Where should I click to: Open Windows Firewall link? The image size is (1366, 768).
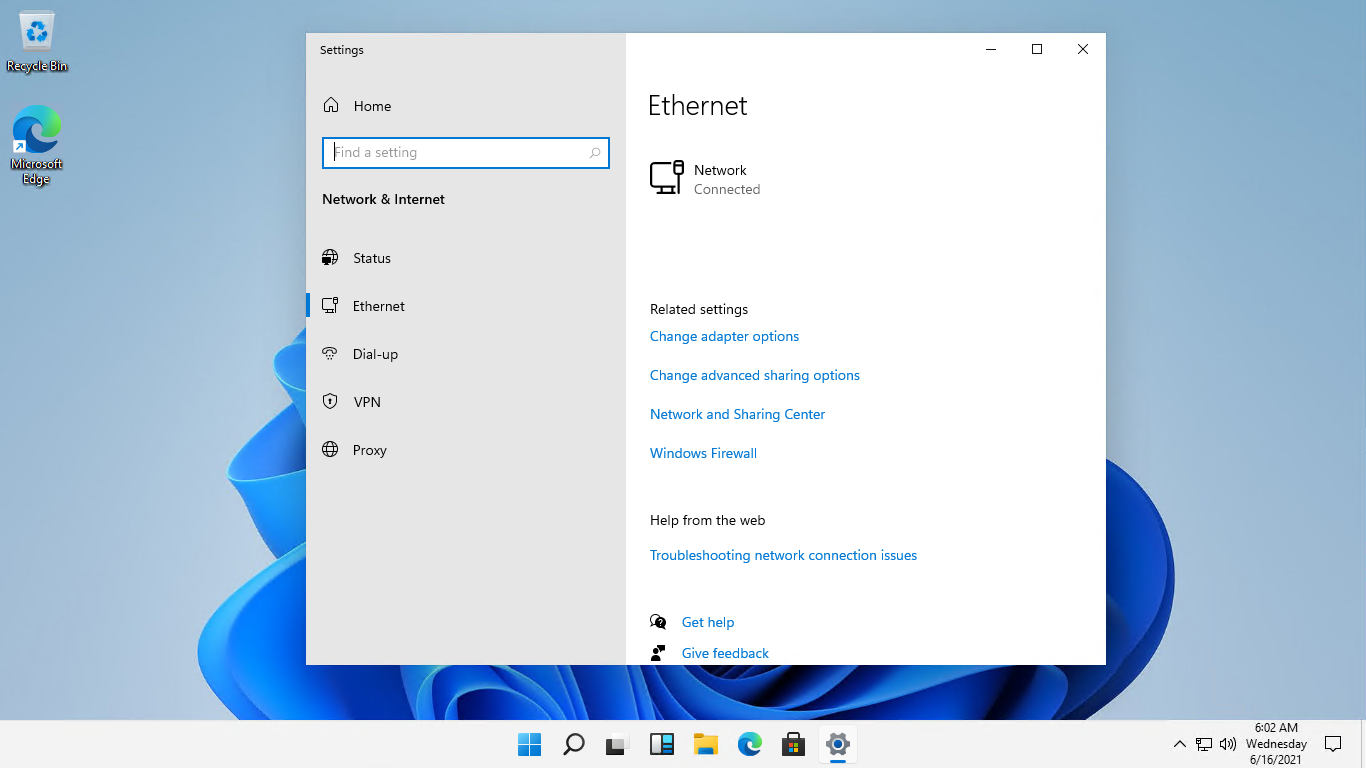pos(703,454)
